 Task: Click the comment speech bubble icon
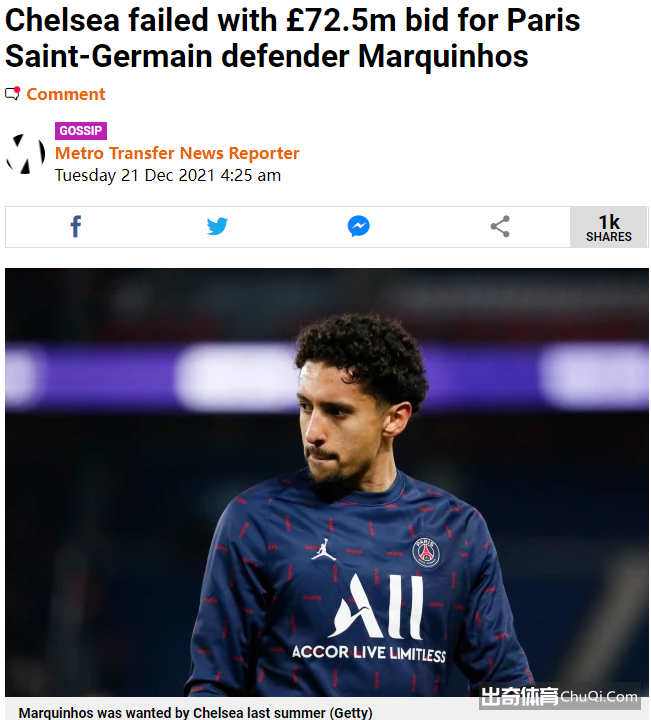tap(13, 94)
